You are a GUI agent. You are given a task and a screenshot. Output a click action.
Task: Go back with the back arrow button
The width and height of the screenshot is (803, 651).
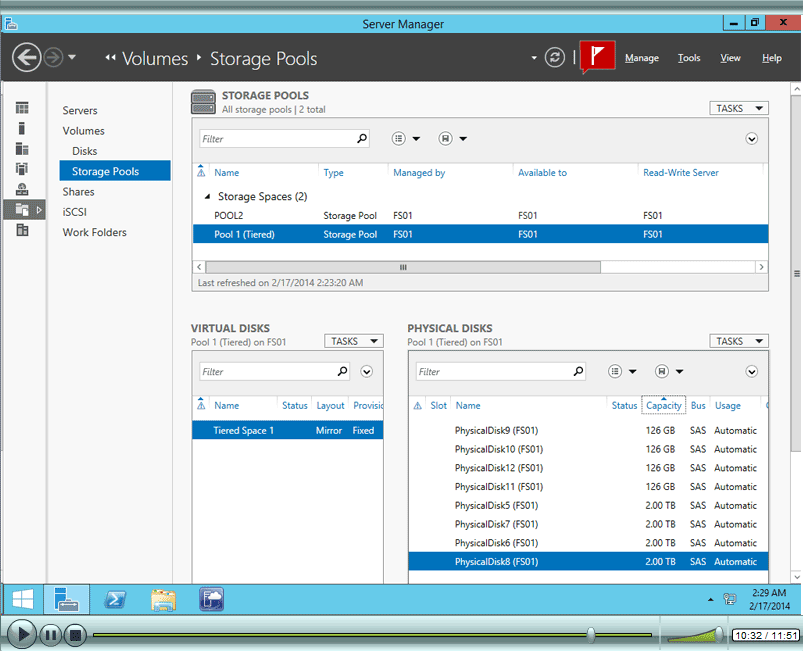pos(26,57)
